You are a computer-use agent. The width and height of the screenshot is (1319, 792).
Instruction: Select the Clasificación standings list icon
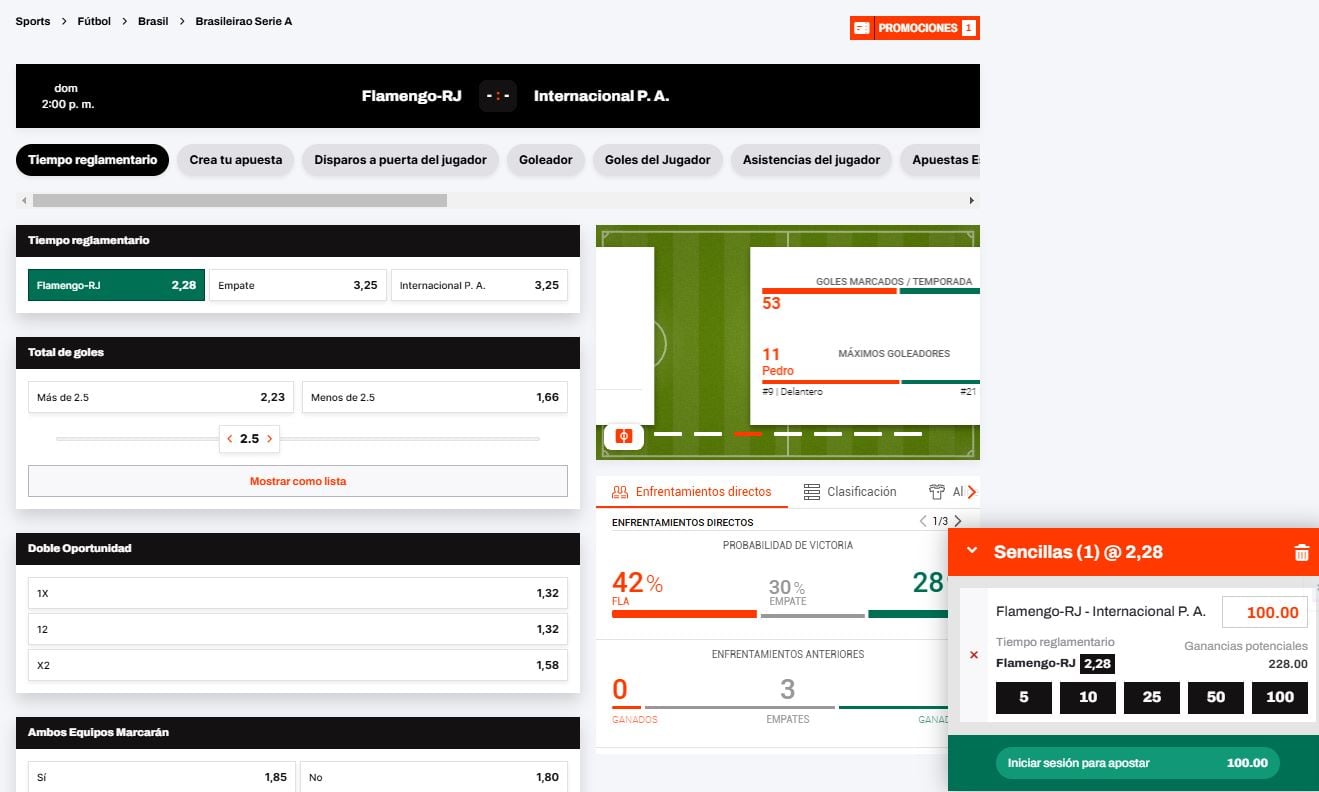point(808,491)
